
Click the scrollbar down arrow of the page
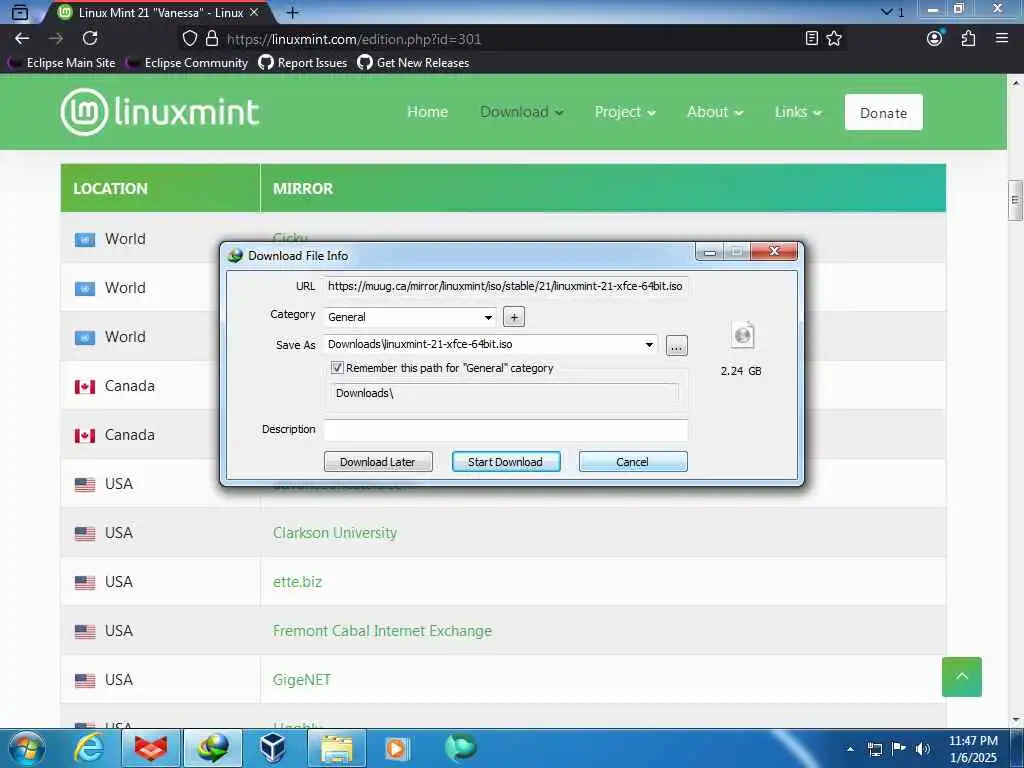click(x=1016, y=720)
